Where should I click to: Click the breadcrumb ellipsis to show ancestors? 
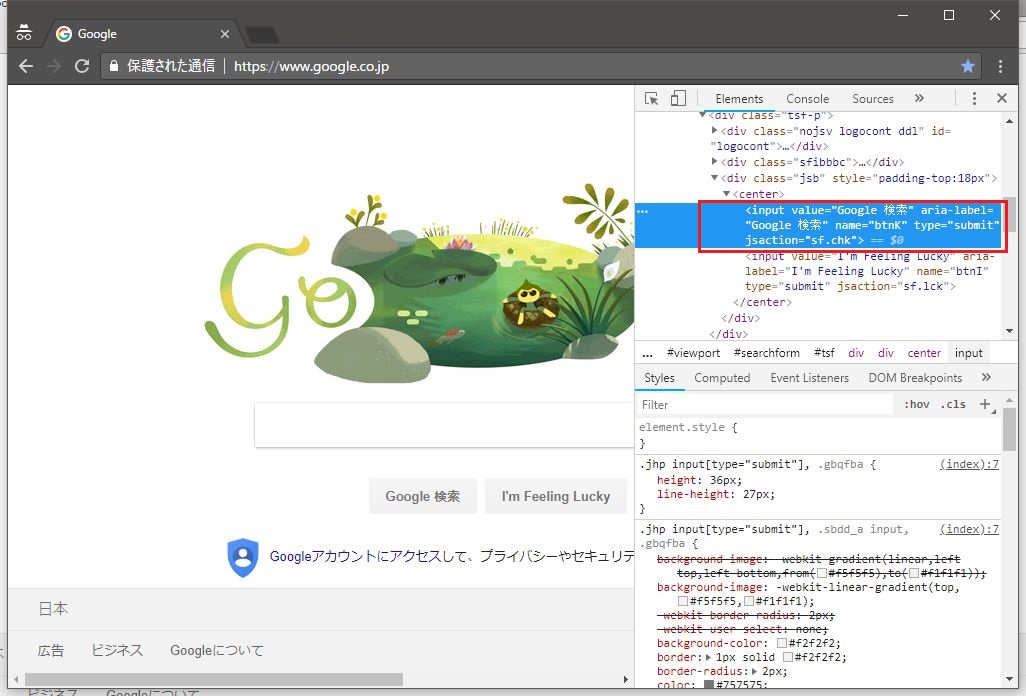(647, 354)
